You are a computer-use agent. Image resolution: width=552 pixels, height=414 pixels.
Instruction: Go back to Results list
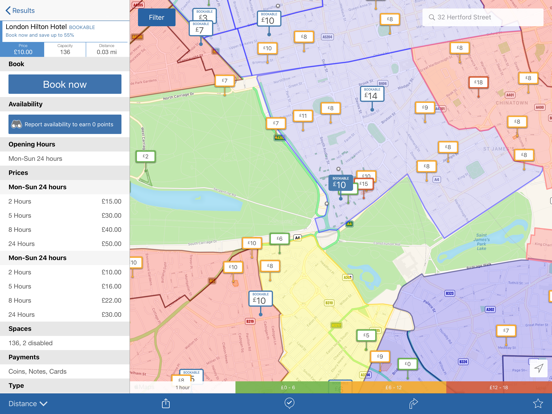click(20, 11)
